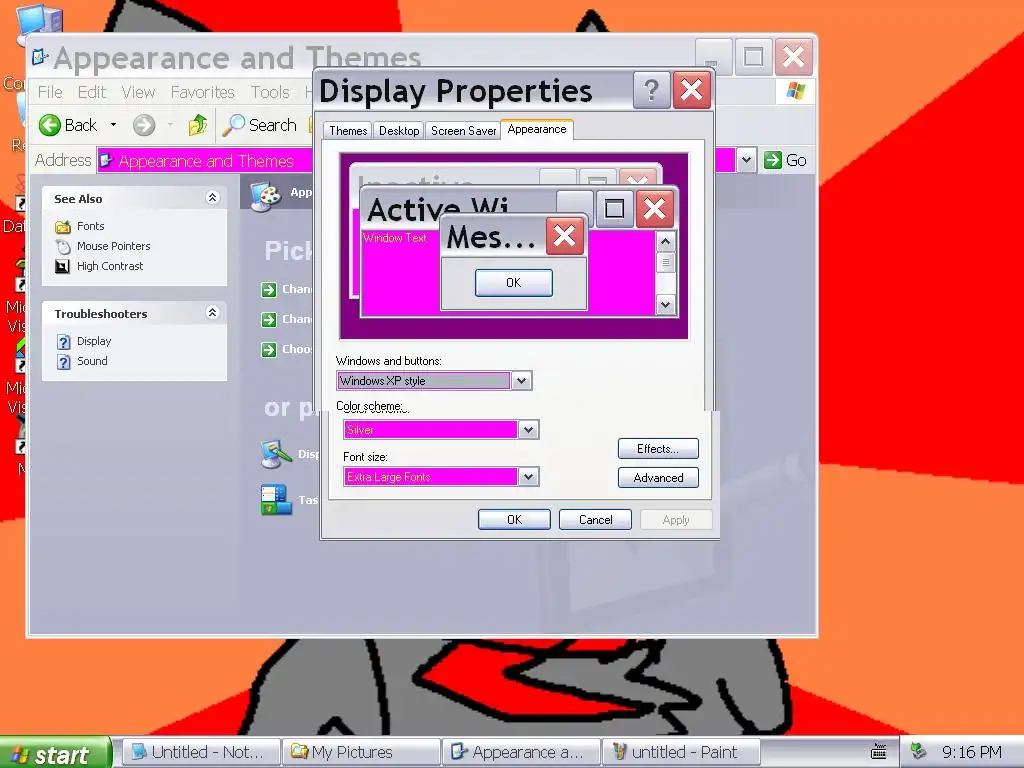Click the keyboard icon in the taskbar
This screenshot has height=768, width=1024.
[878, 752]
